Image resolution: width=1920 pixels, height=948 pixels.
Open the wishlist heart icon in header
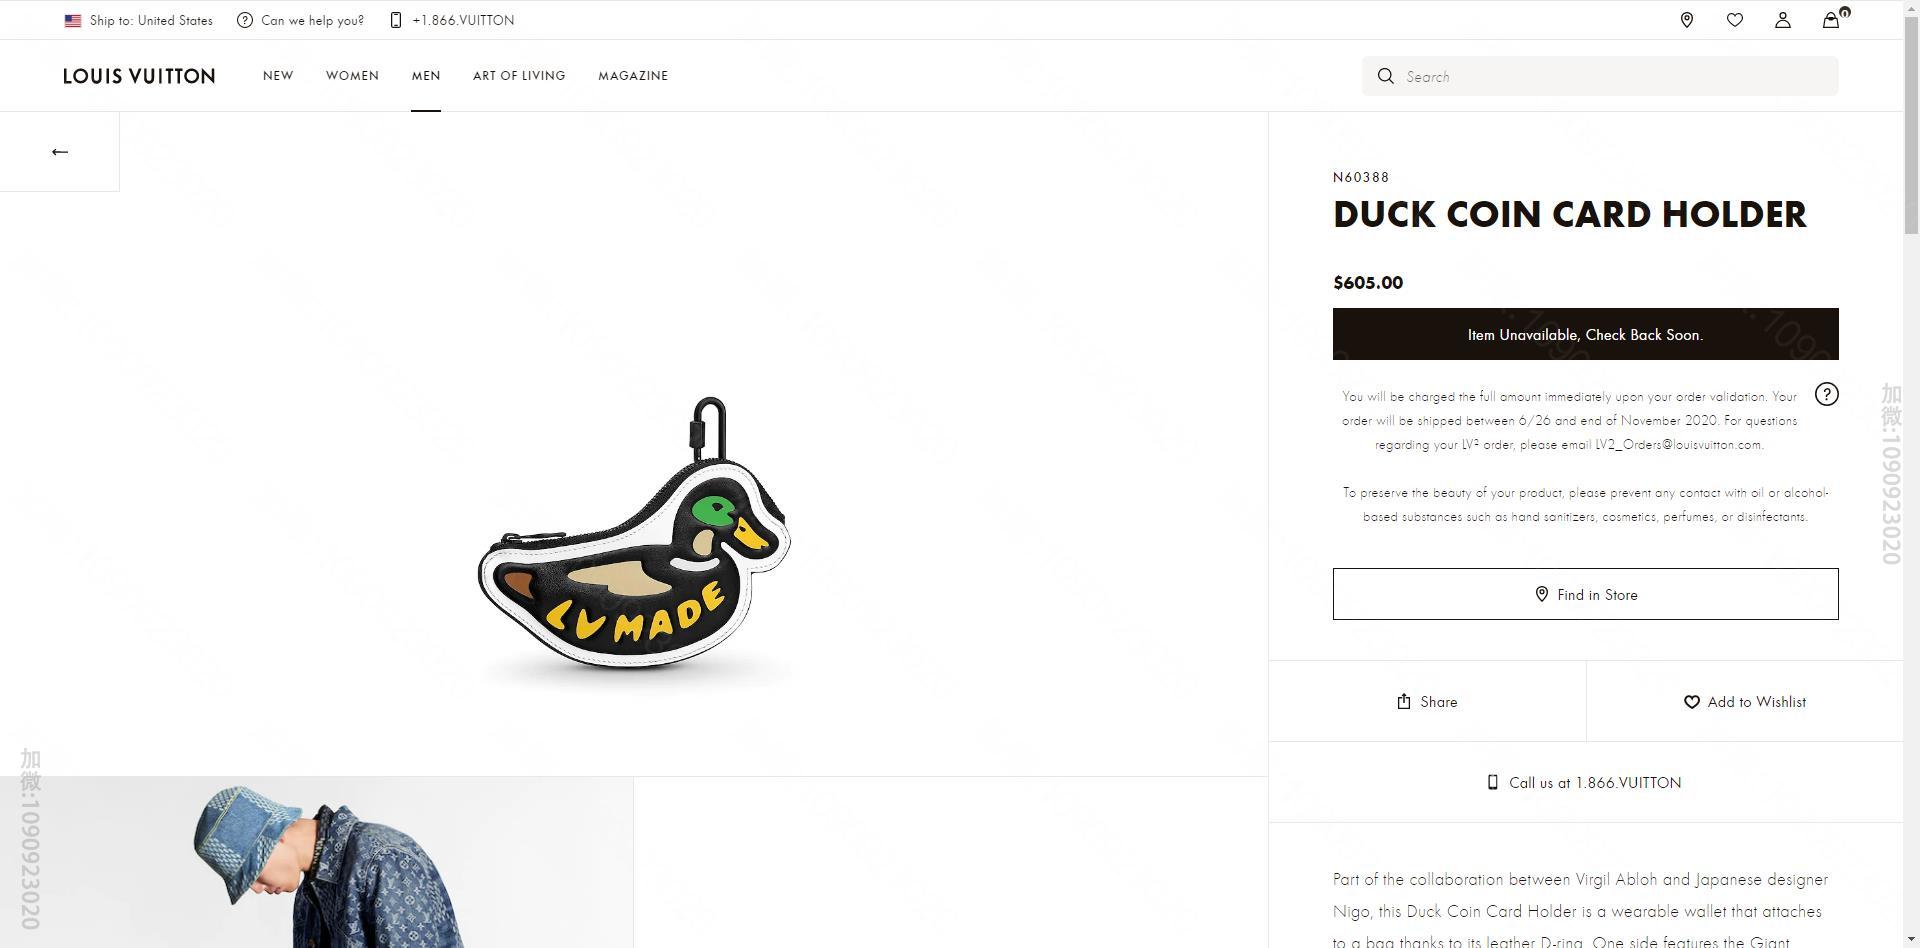pyautogui.click(x=1735, y=20)
